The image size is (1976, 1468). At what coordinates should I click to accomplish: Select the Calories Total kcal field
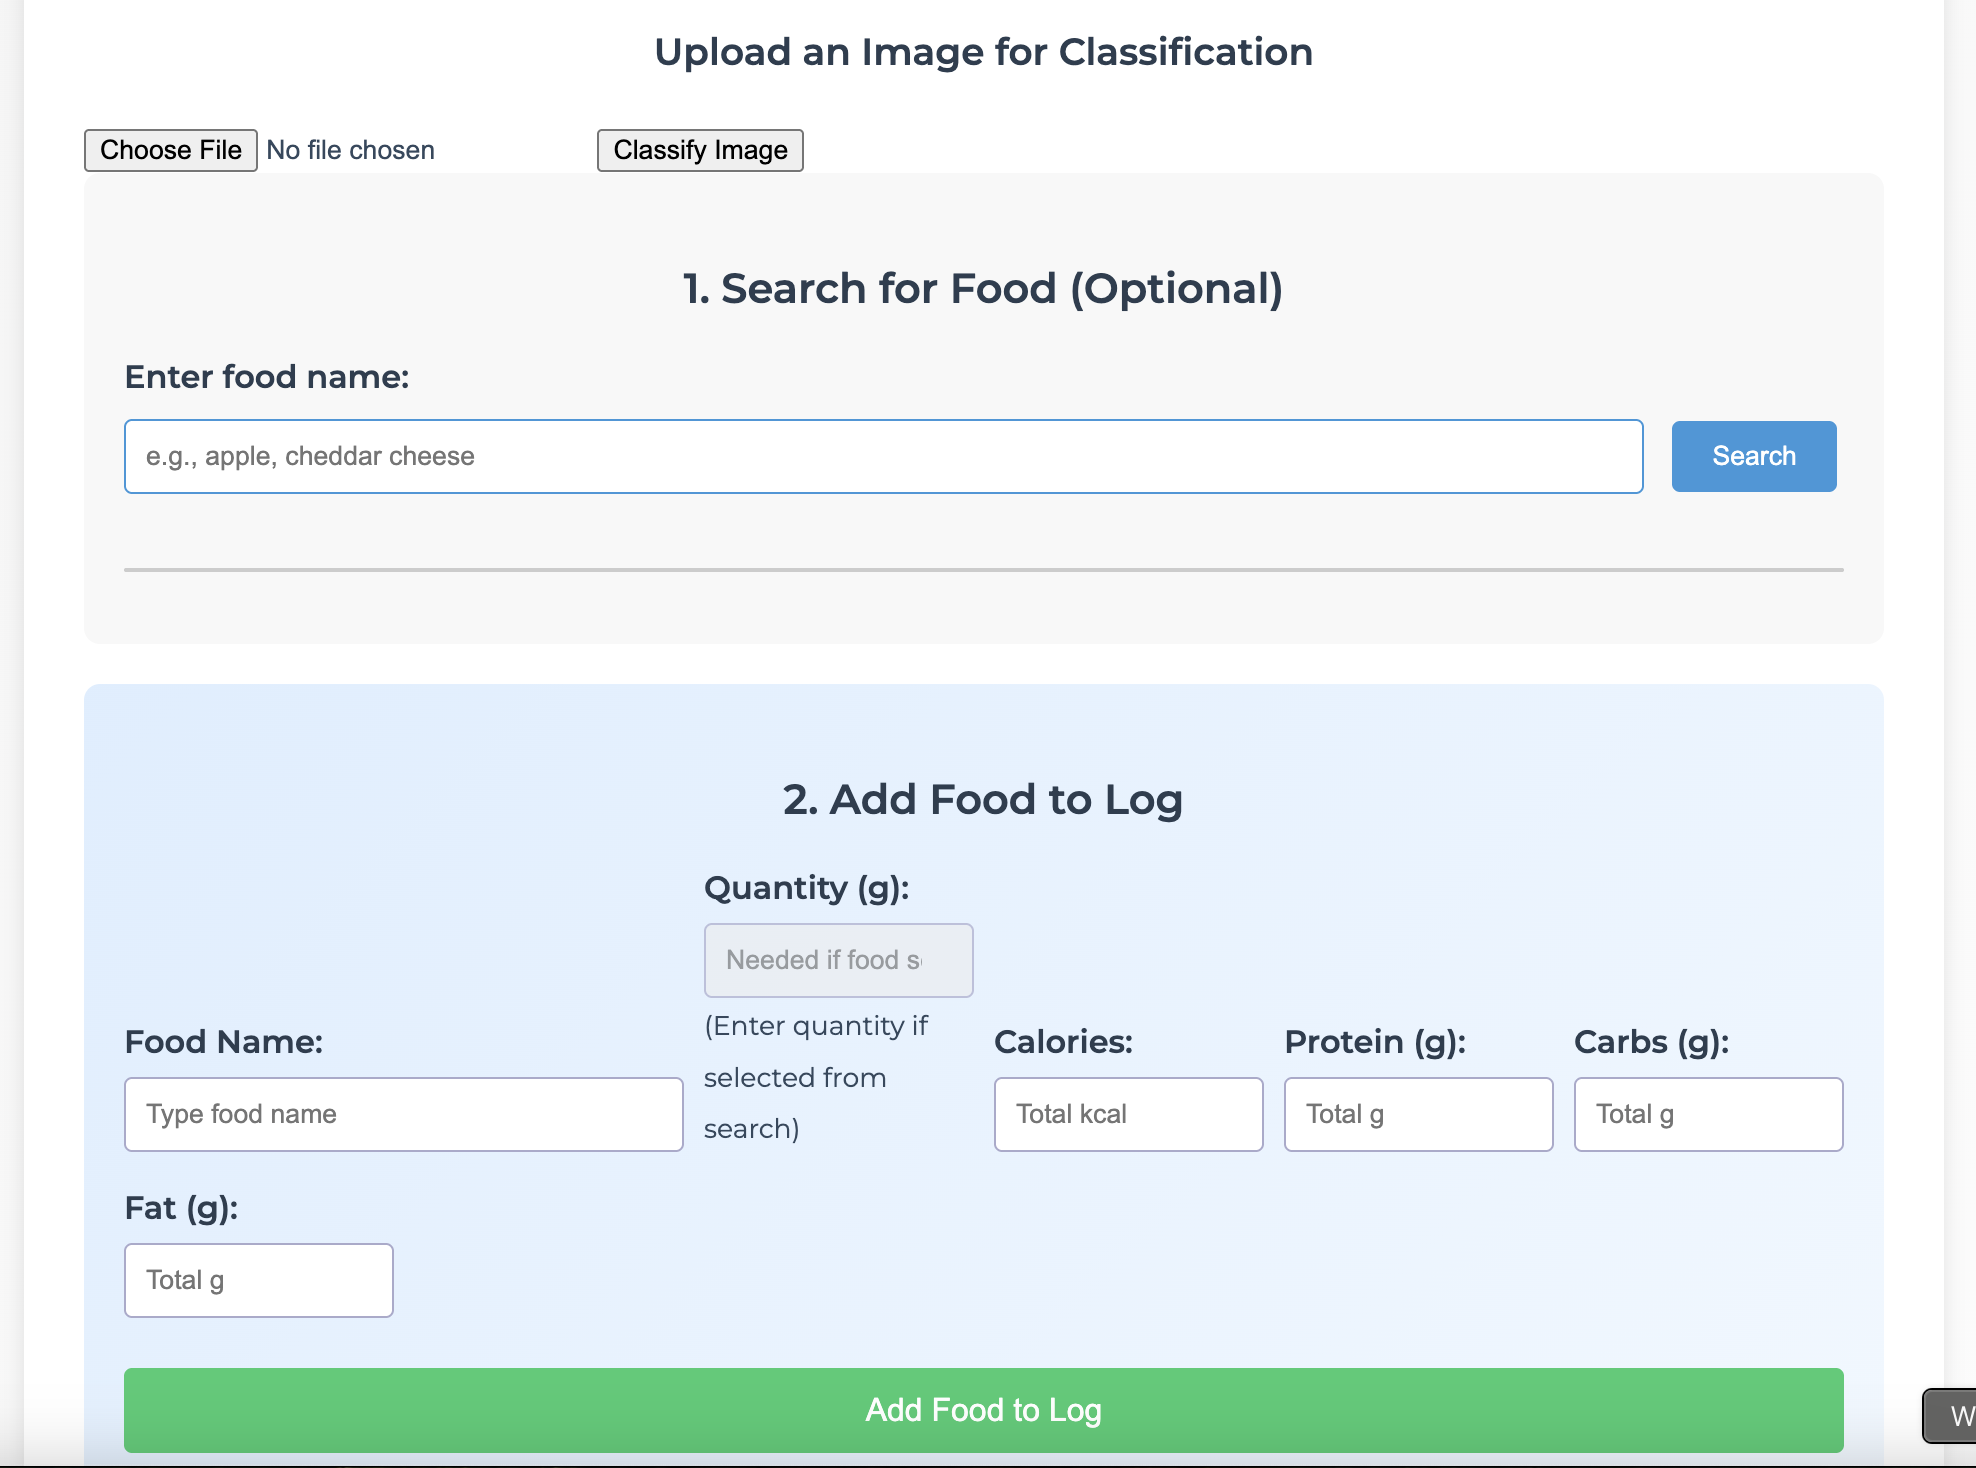pyautogui.click(x=1128, y=1114)
